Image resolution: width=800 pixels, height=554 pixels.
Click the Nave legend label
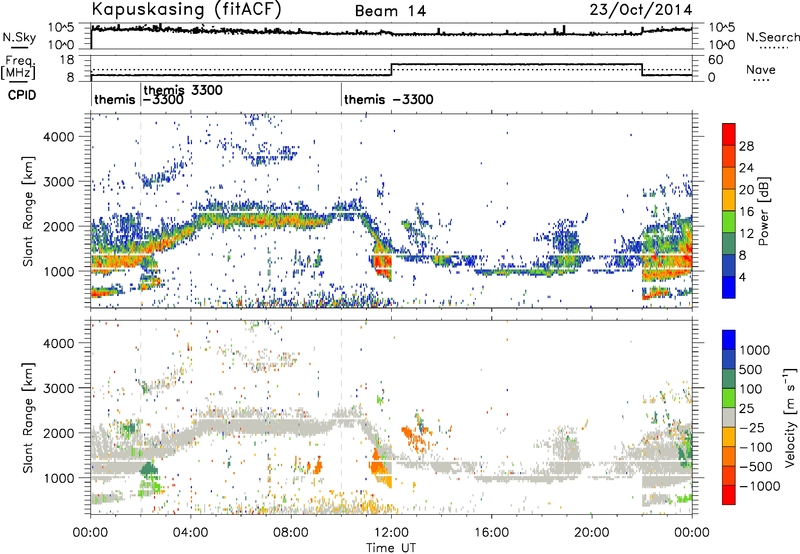click(761, 69)
